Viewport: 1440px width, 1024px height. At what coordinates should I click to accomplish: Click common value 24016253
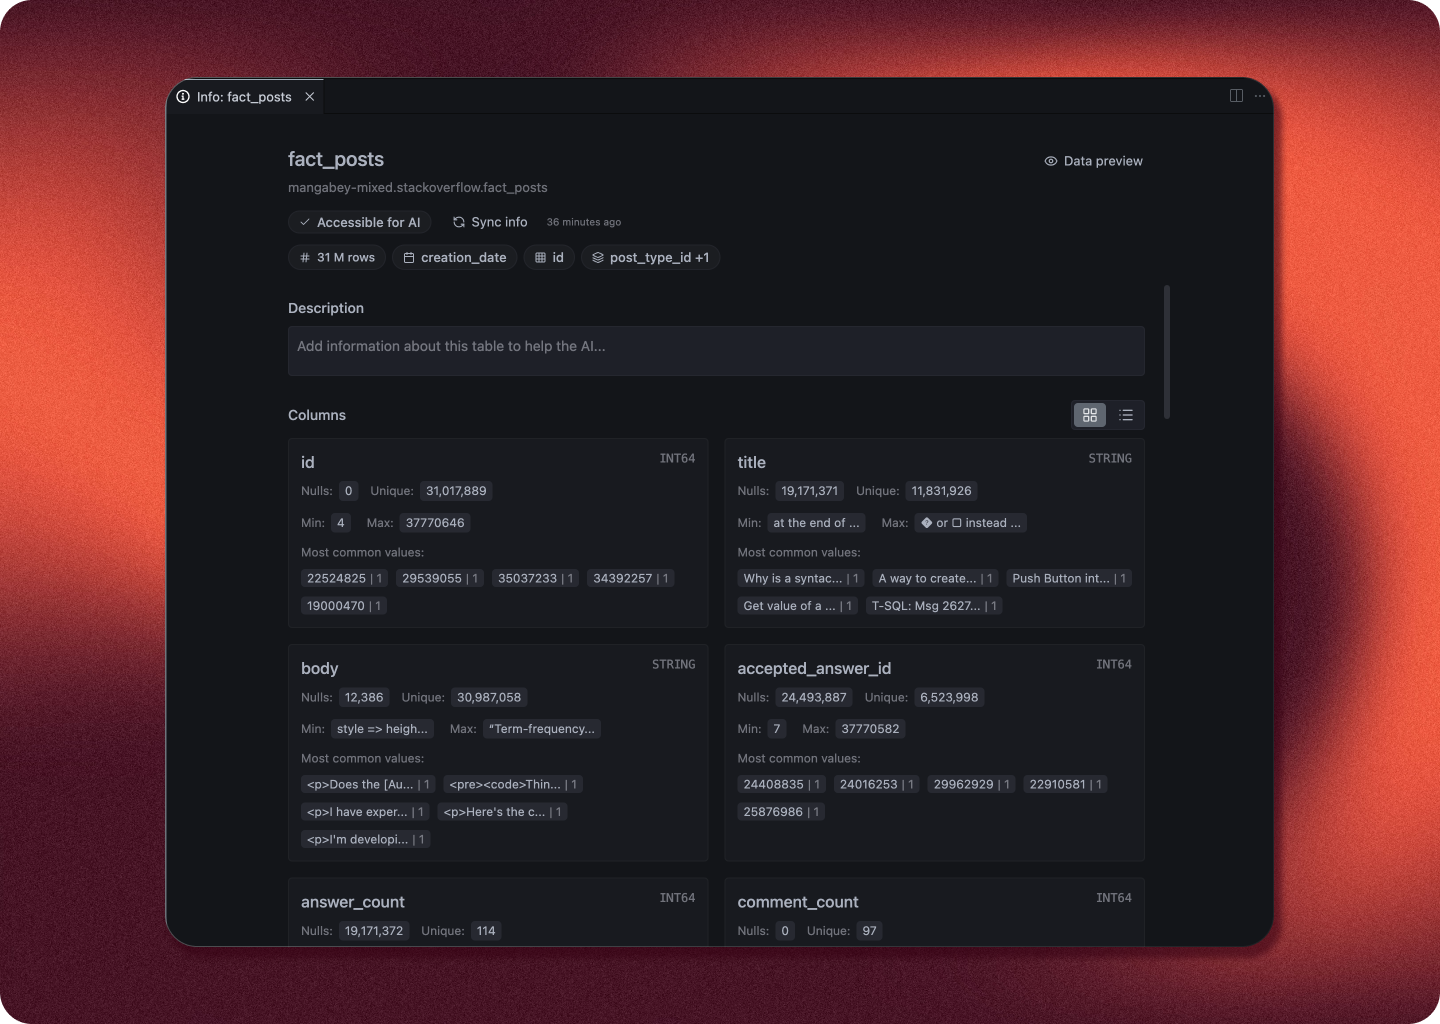877,785
